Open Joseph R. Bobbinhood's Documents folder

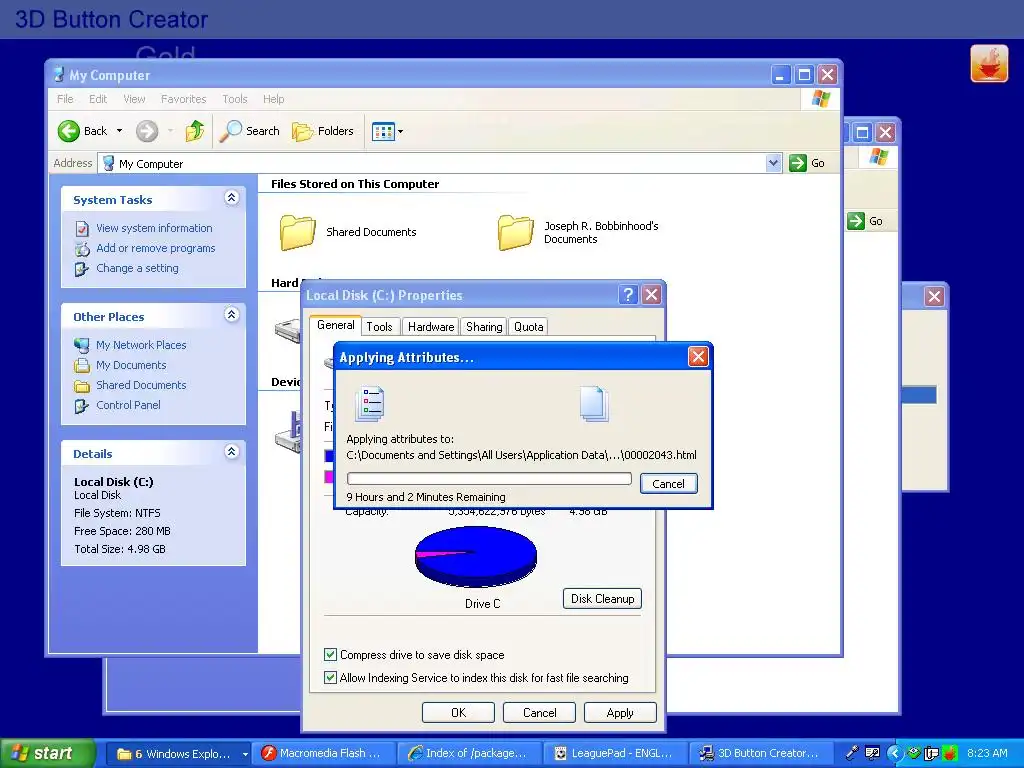(516, 232)
